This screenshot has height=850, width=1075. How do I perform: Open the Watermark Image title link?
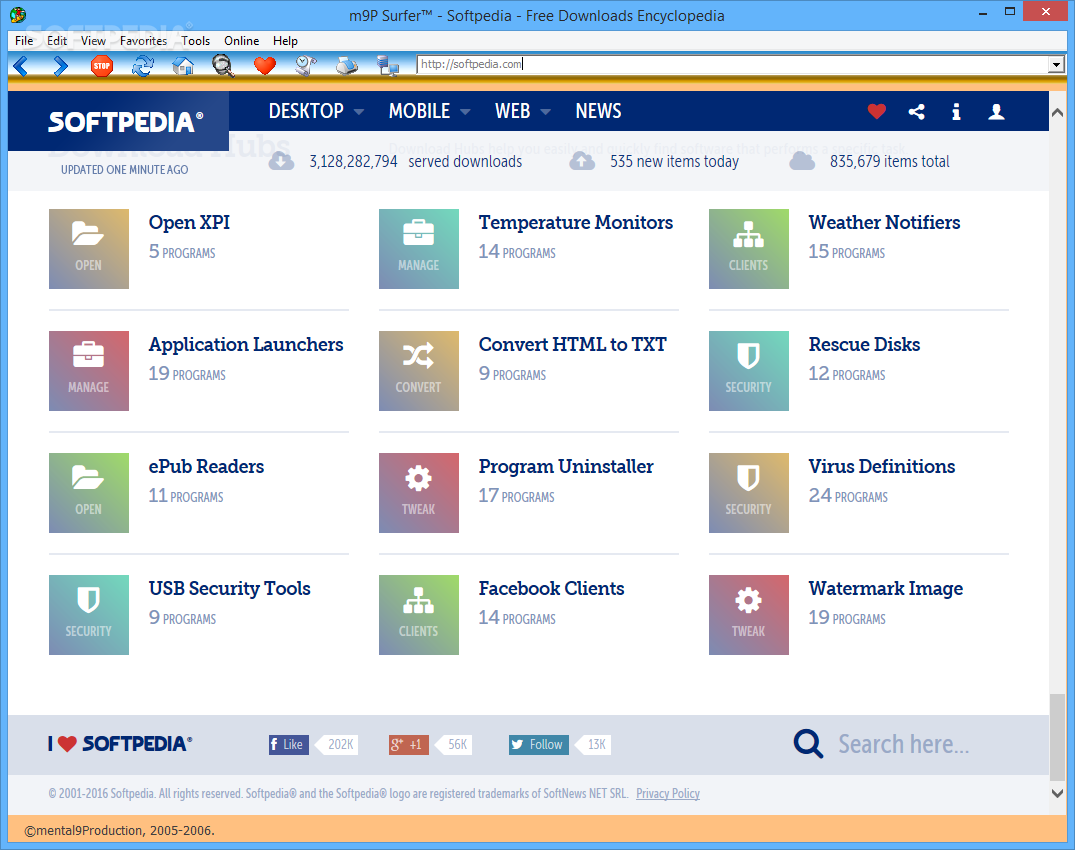tap(886, 589)
